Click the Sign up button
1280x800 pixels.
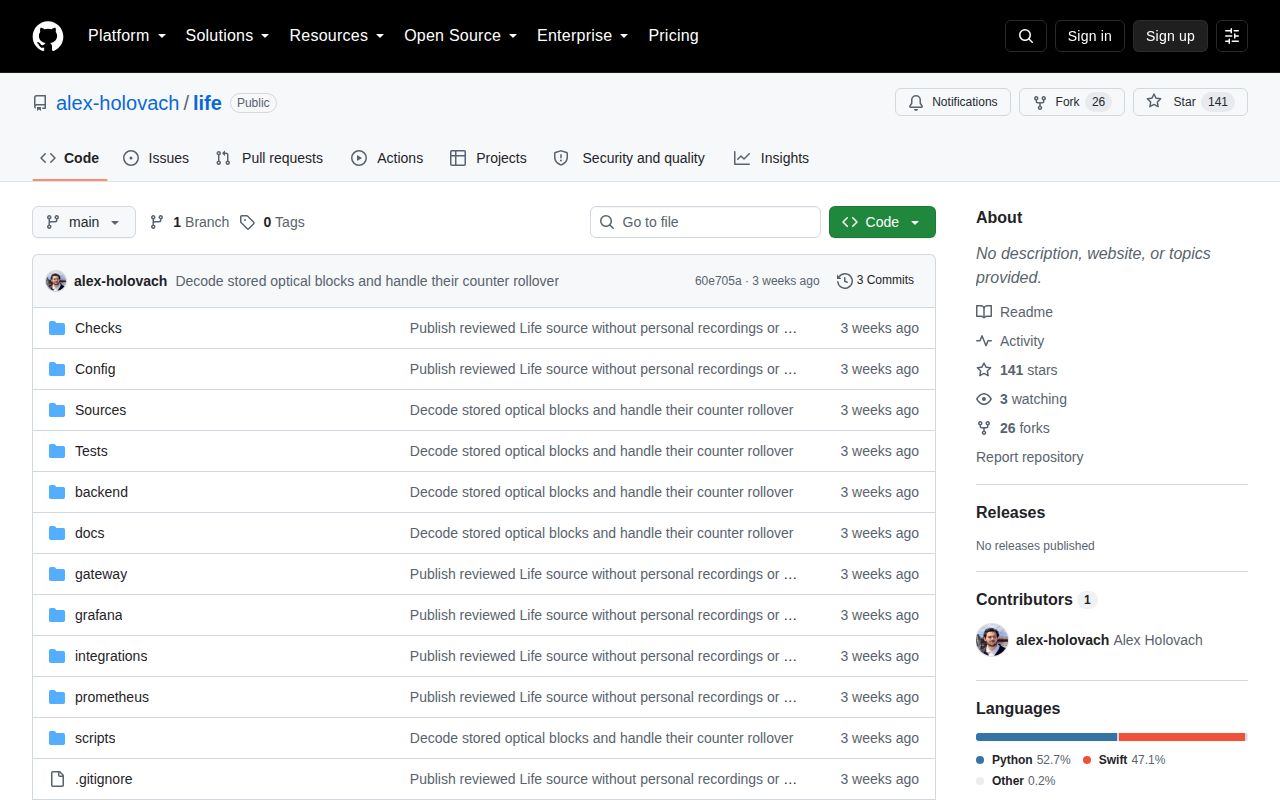tap(1170, 36)
